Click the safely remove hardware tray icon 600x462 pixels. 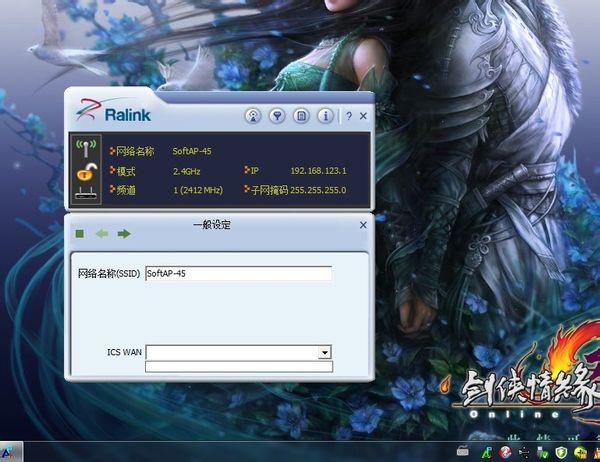[x=543, y=453]
